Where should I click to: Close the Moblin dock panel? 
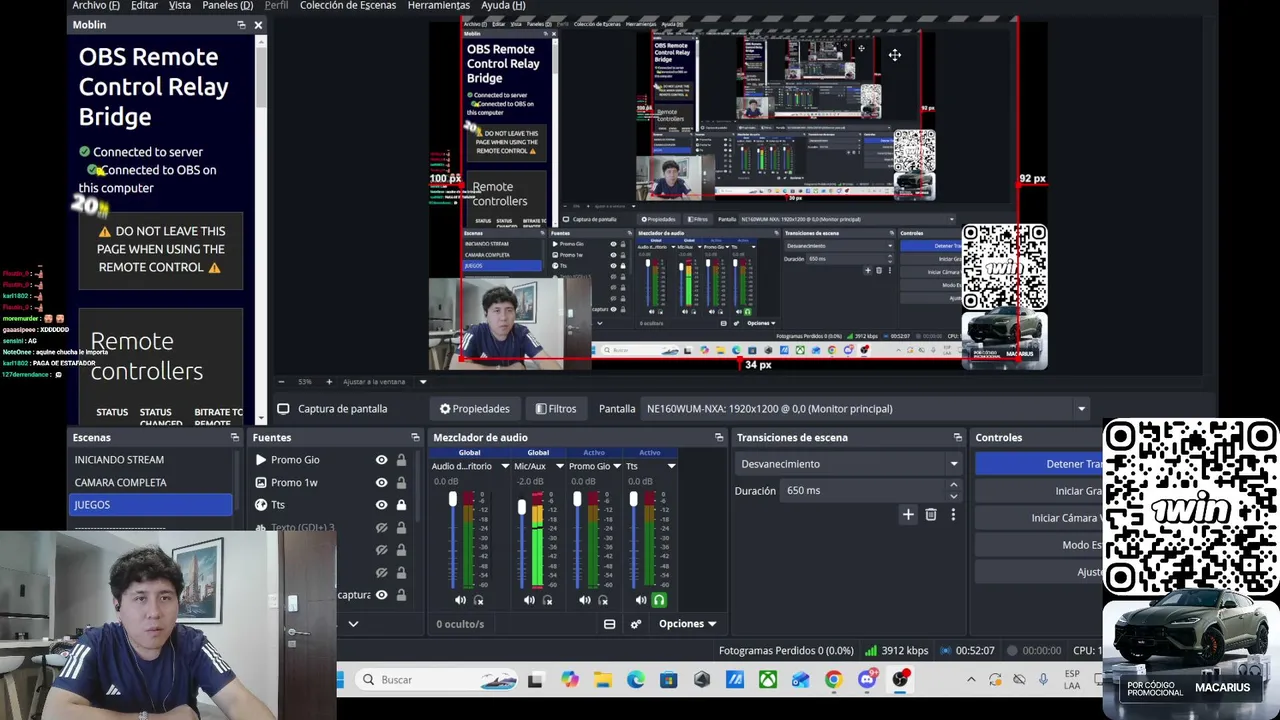(258, 25)
